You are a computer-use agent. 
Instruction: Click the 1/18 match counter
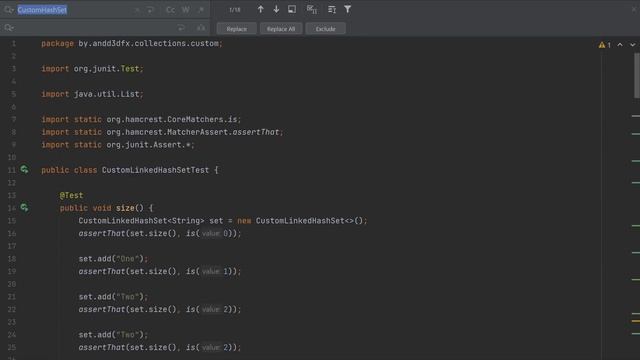[235, 10]
